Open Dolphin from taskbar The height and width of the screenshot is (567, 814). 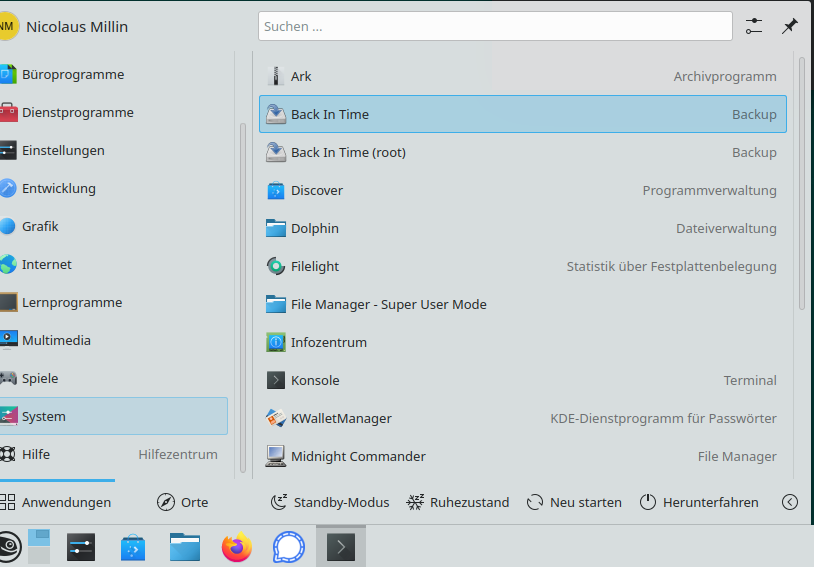click(185, 547)
